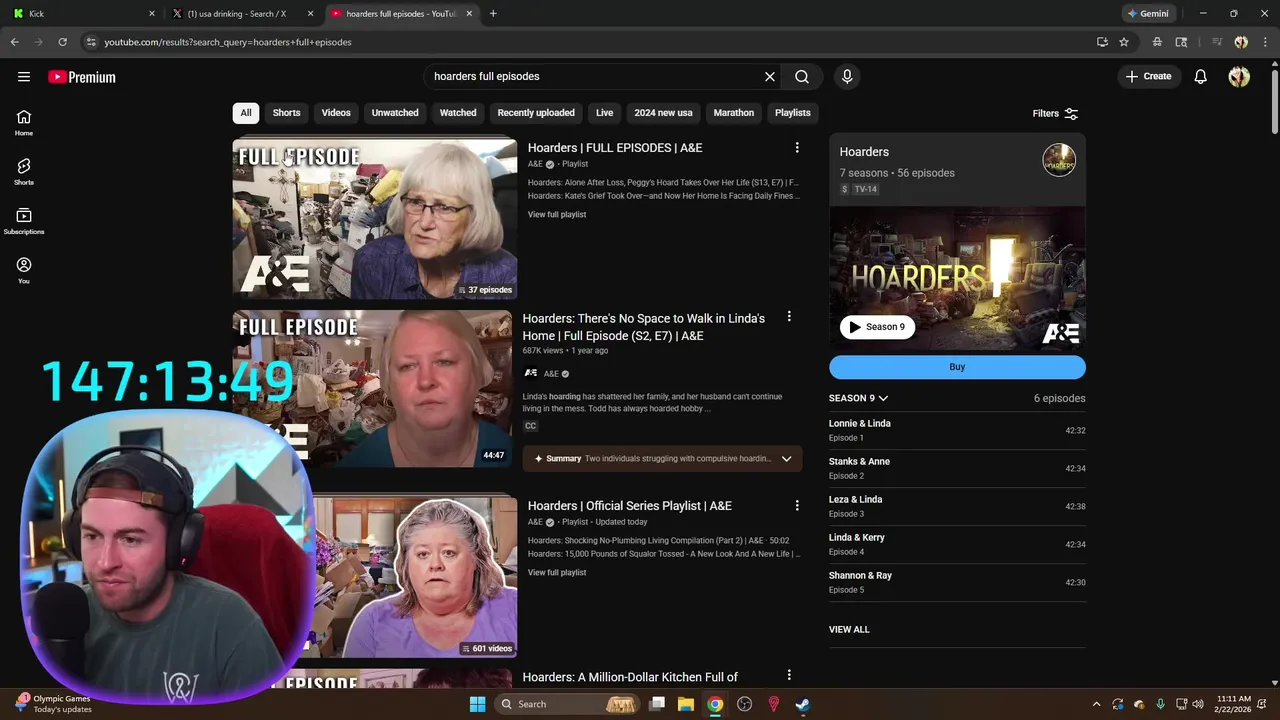This screenshot has width=1280, height=720.
Task: Open the You page in sidebar
Action: tap(24, 270)
